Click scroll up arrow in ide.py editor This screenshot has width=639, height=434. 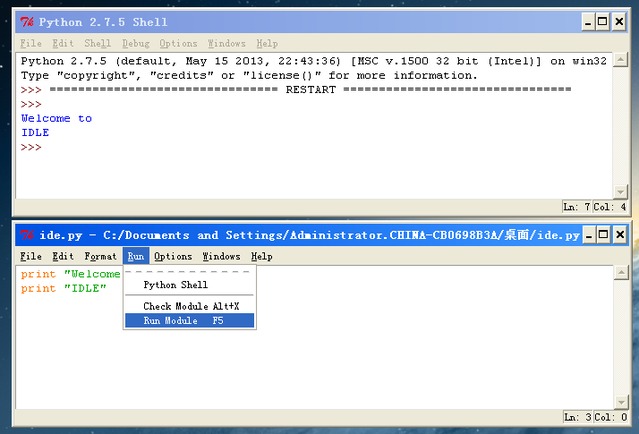[x=621, y=273]
